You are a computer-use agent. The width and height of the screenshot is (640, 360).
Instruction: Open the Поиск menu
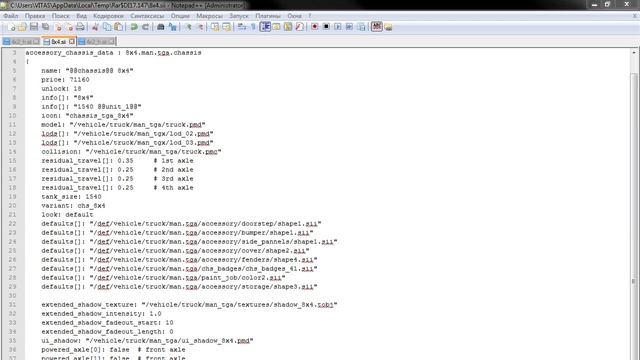pyautogui.click(x=60, y=16)
